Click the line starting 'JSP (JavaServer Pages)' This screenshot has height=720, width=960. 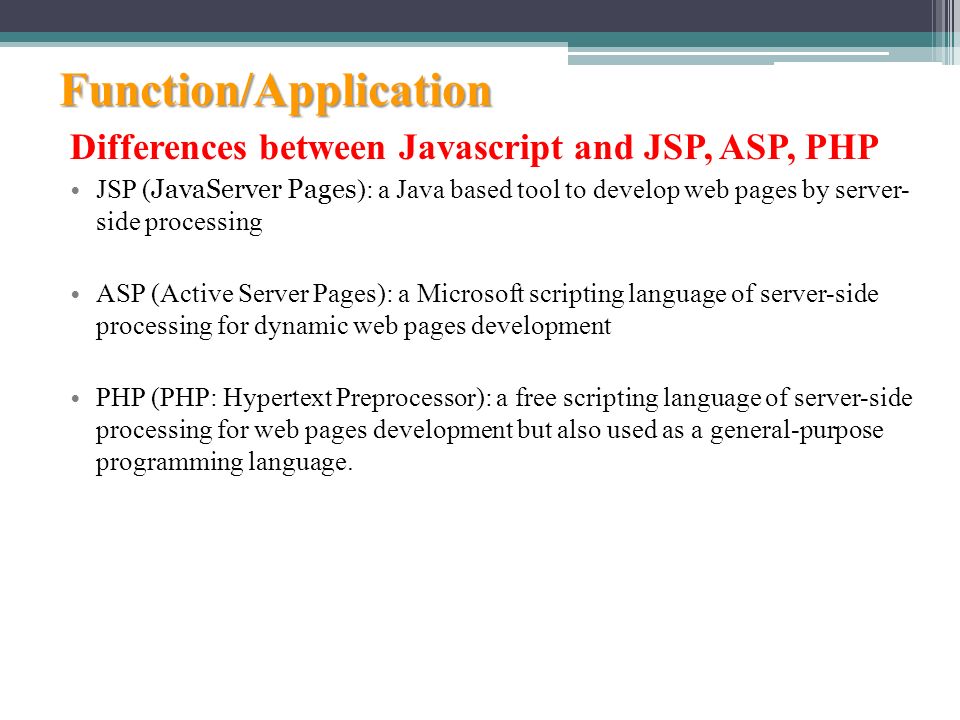(503, 190)
